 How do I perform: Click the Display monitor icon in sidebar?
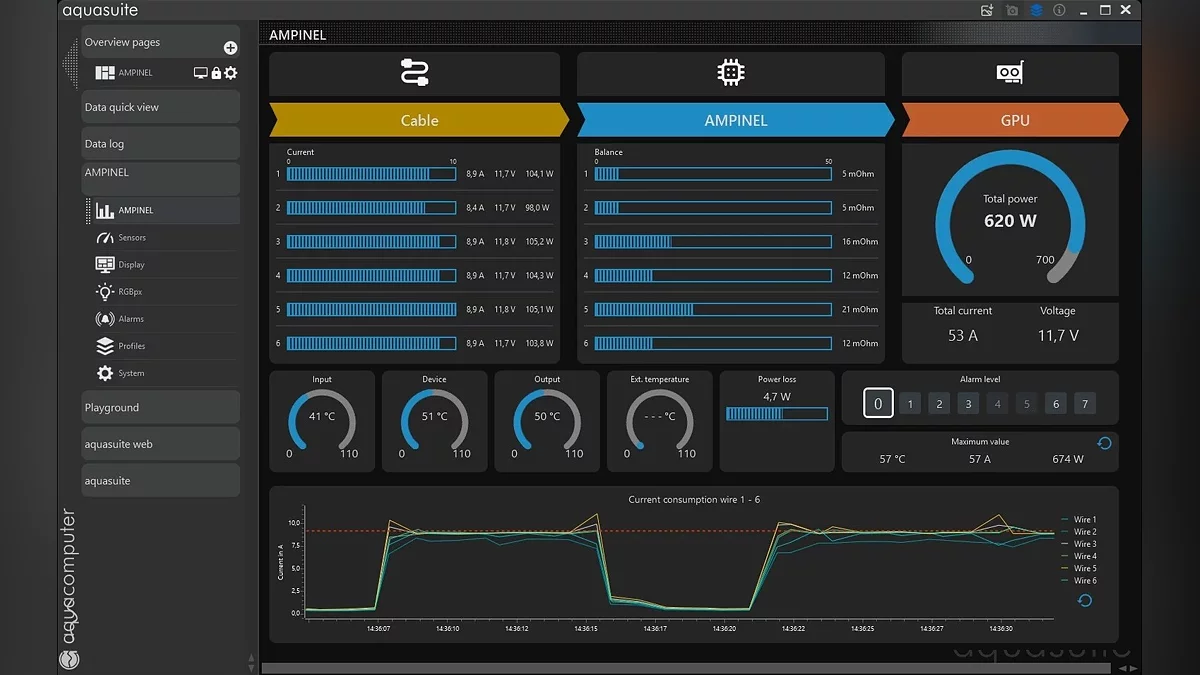105,264
